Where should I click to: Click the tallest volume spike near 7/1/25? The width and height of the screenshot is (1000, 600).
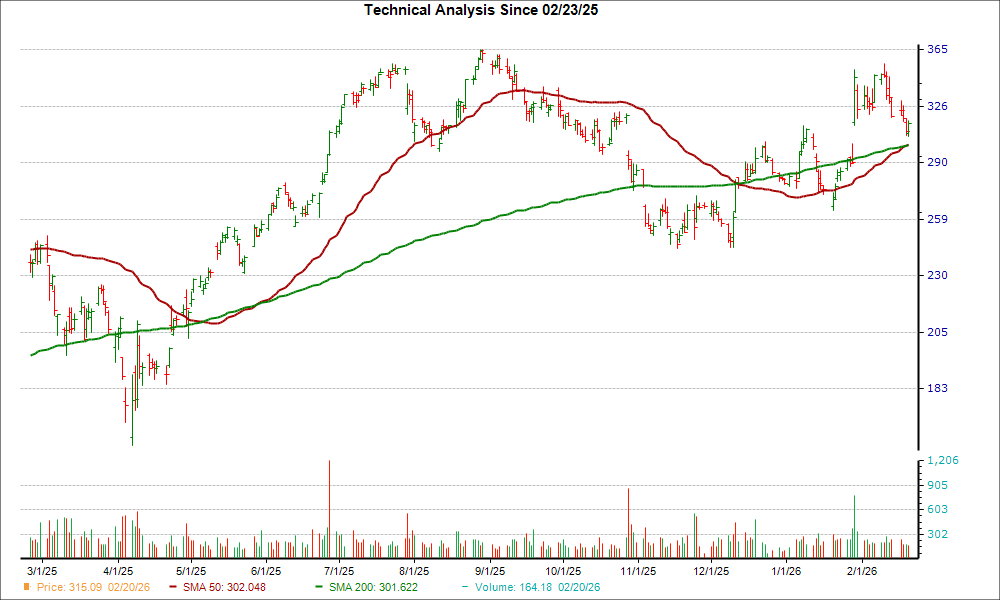click(x=330, y=505)
